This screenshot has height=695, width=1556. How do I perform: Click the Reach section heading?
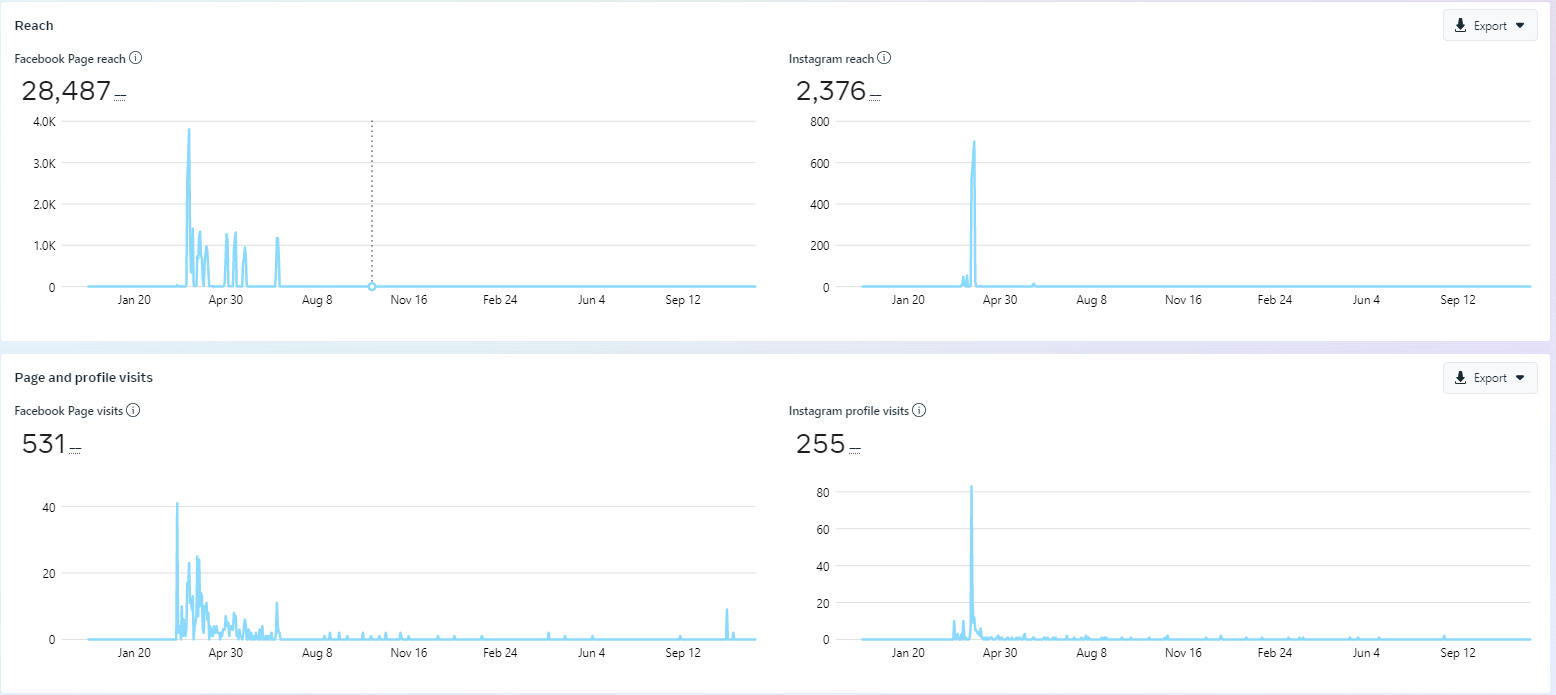pos(34,25)
